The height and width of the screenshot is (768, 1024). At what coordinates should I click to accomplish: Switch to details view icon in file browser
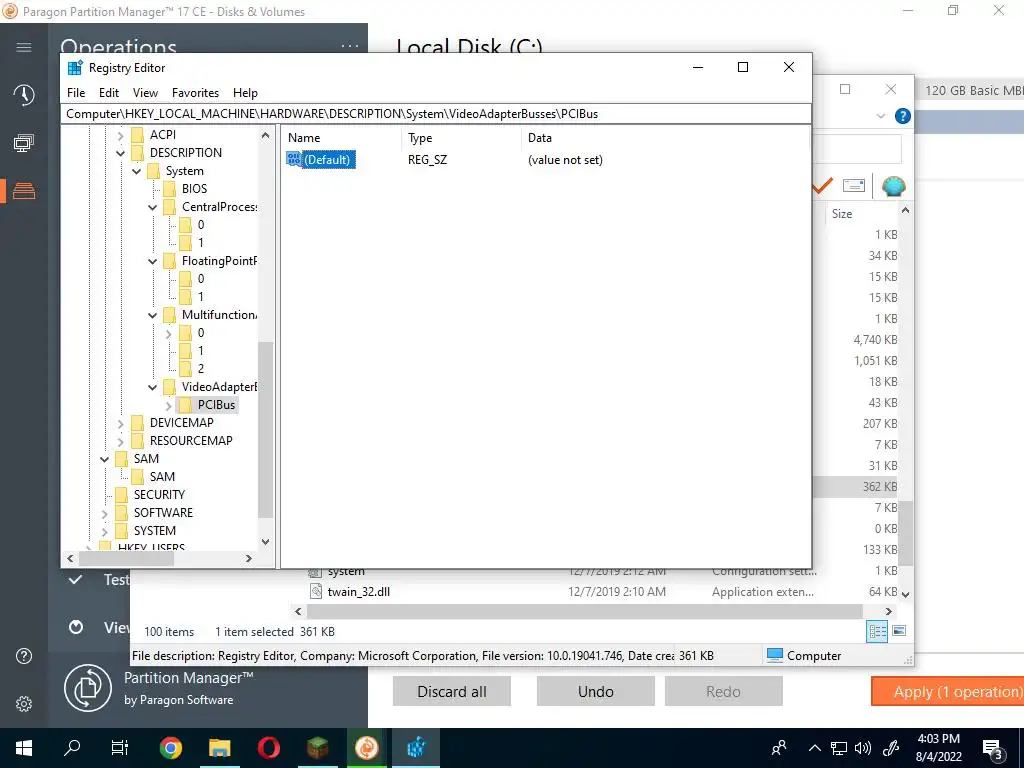tap(877, 631)
